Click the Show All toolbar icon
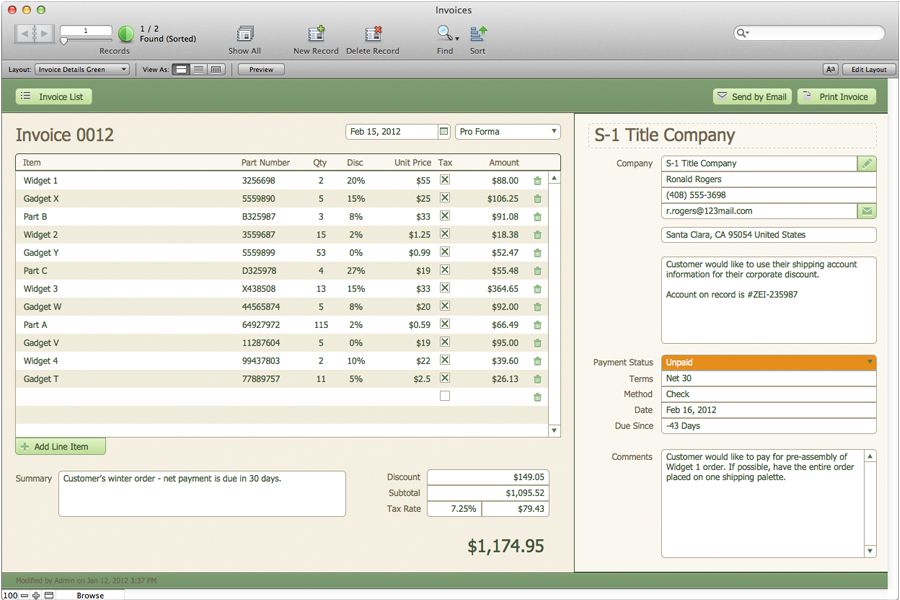Viewport: 900px width, 600px height. tap(244, 35)
